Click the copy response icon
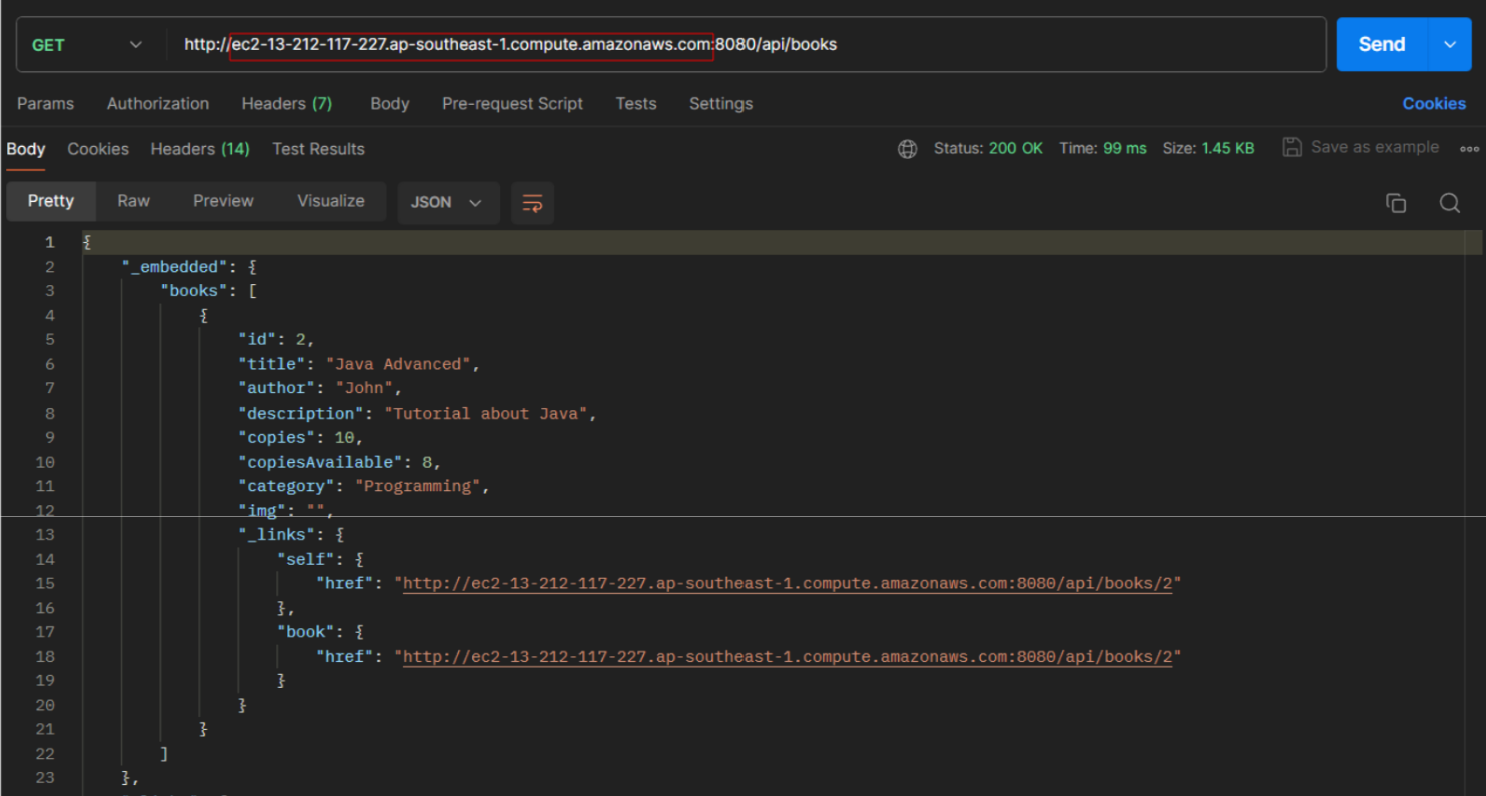The width and height of the screenshot is (1486, 796). click(x=1396, y=203)
